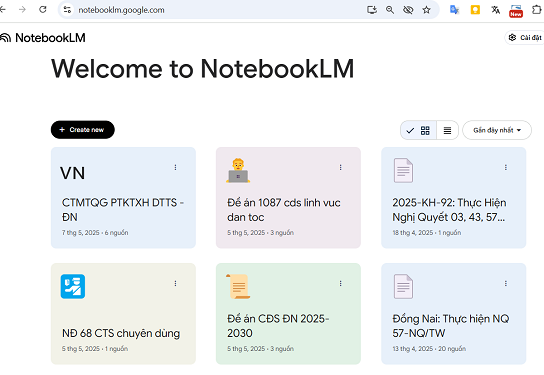The image size is (544, 375).
Task: Reload the page with refresh icon
Action: pos(43,10)
